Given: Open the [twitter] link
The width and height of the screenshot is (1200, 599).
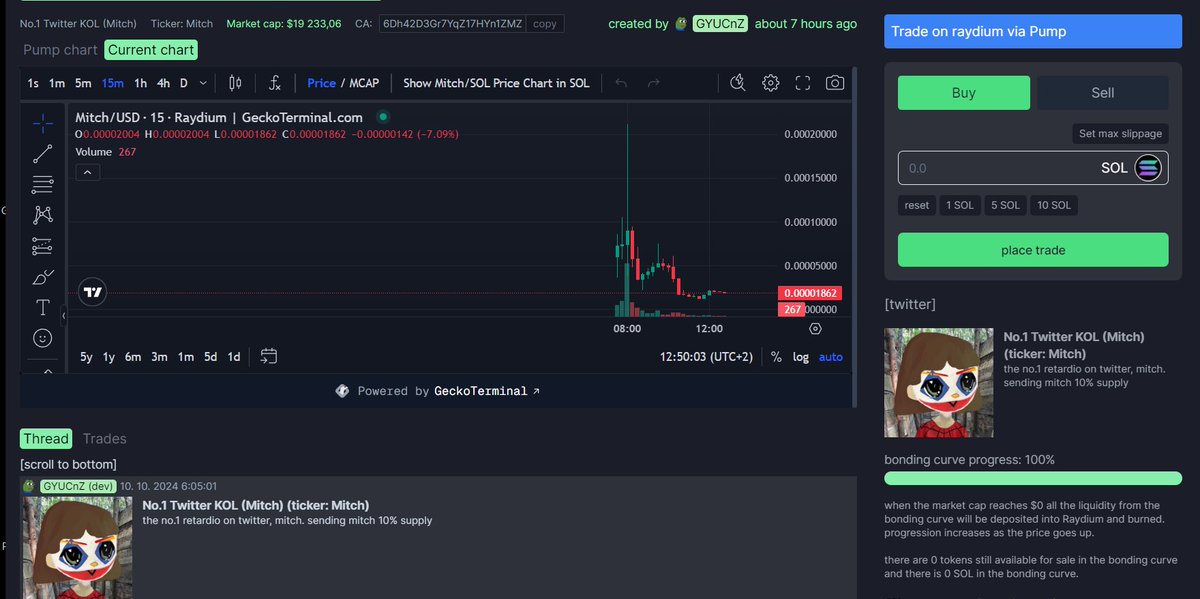Looking at the screenshot, I should [x=910, y=303].
